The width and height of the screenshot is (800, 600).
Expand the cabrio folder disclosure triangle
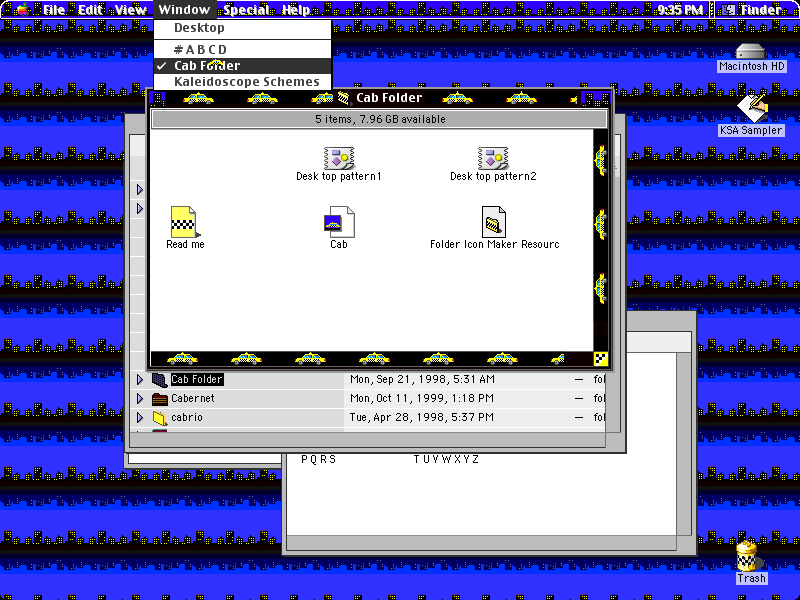[x=140, y=418]
